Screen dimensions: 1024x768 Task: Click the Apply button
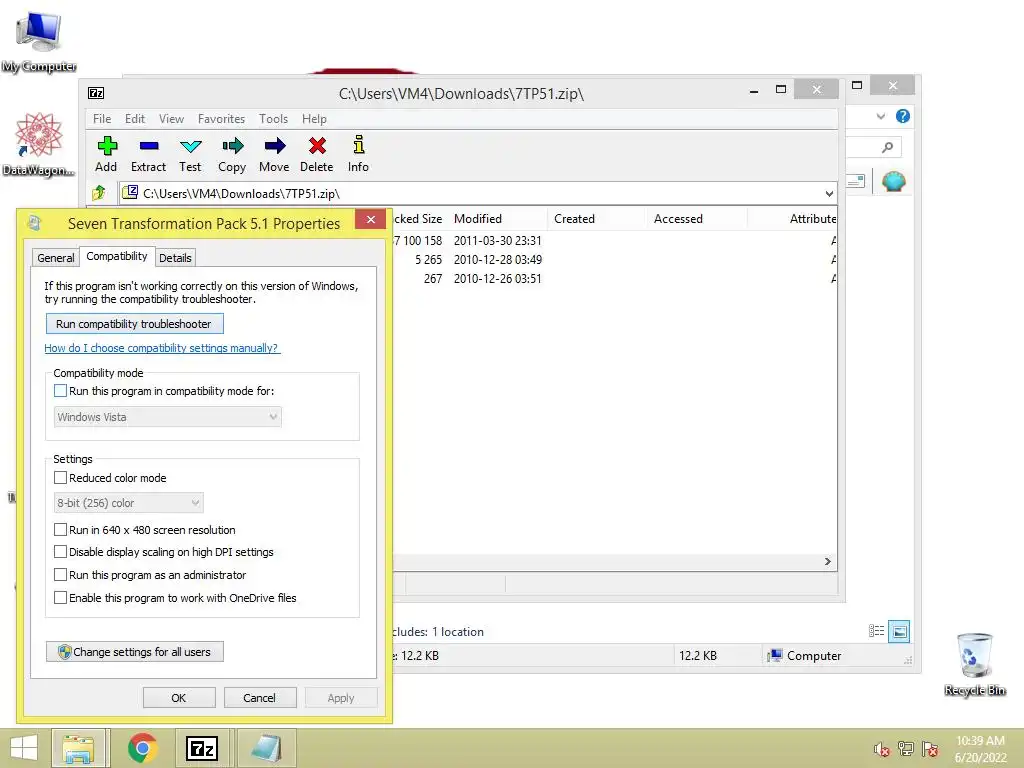(x=341, y=697)
